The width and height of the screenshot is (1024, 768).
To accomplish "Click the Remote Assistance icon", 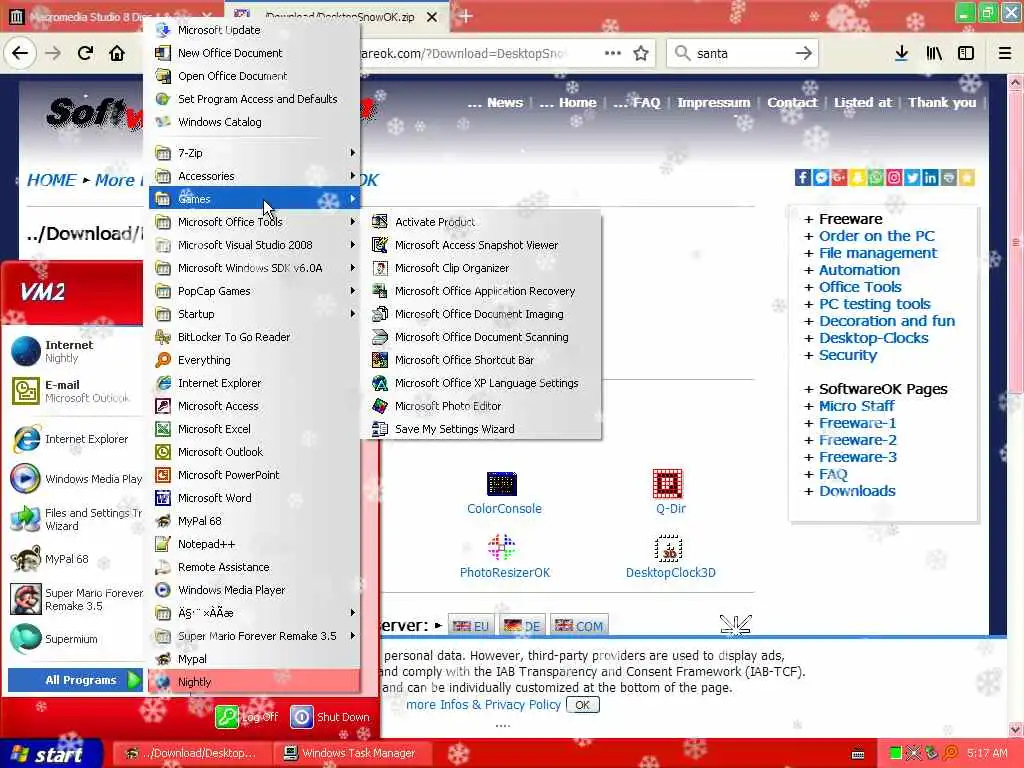I will coord(163,567).
